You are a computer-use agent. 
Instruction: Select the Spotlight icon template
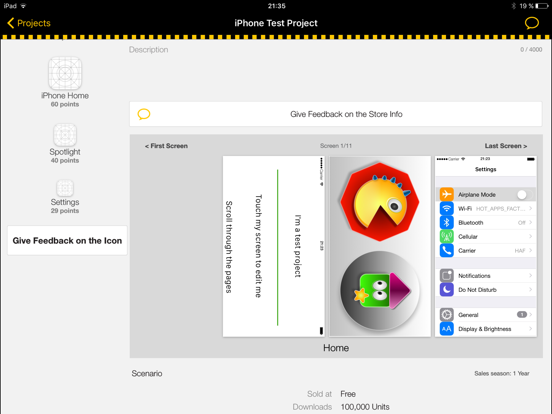point(65,134)
